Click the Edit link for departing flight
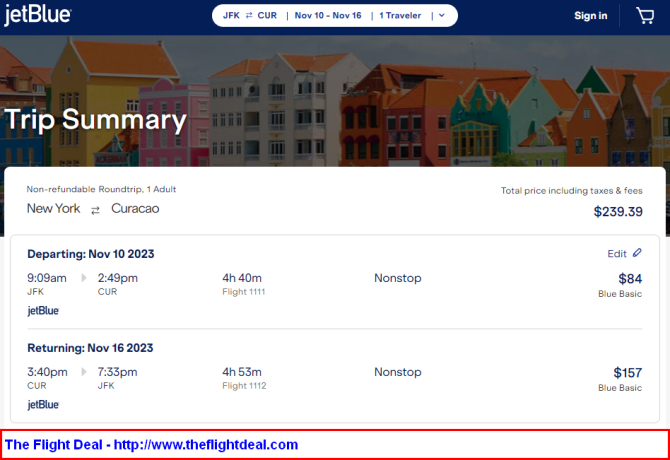Screen dimensions: 670x460 (x=617, y=254)
